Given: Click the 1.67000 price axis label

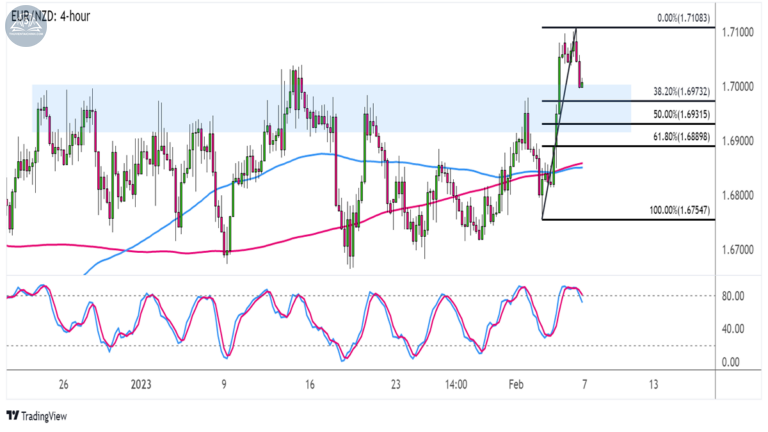Looking at the screenshot, I should (x=738, y=250).
